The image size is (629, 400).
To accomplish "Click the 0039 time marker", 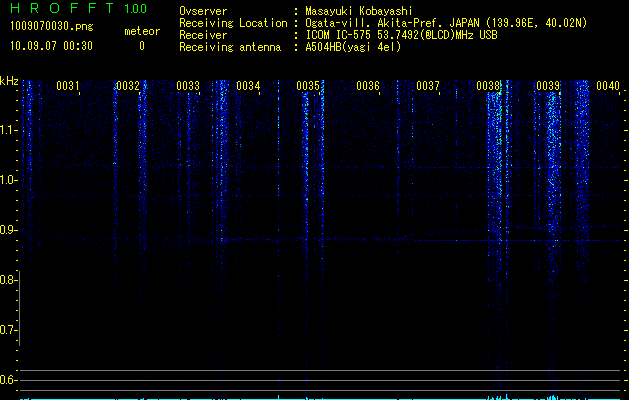I will click(548, 86).
